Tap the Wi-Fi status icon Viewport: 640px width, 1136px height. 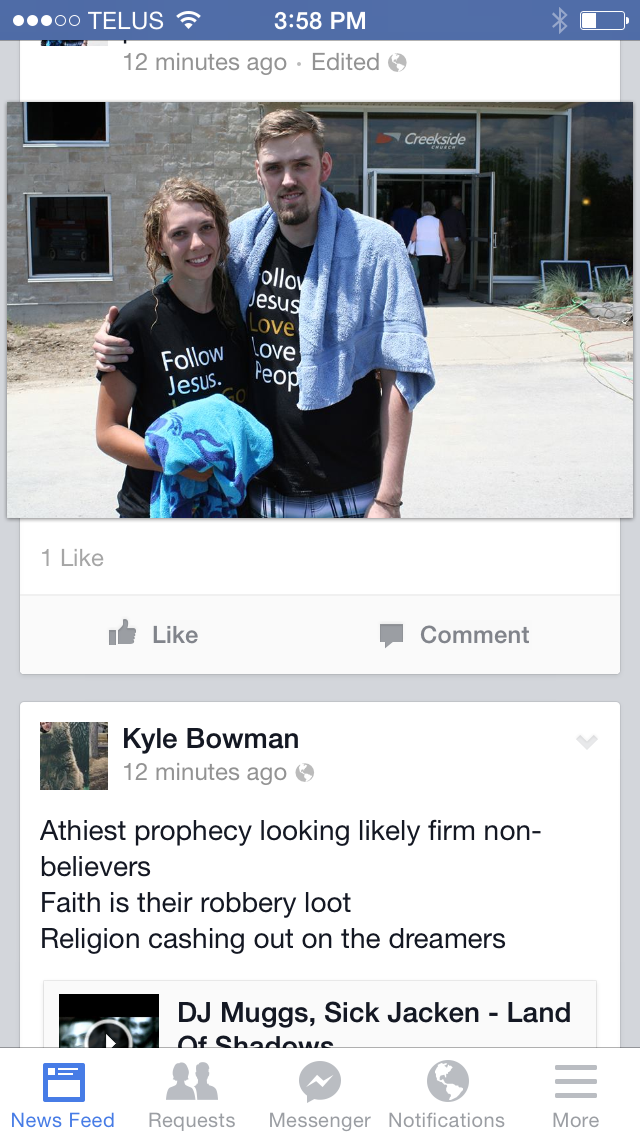[188, 20]
